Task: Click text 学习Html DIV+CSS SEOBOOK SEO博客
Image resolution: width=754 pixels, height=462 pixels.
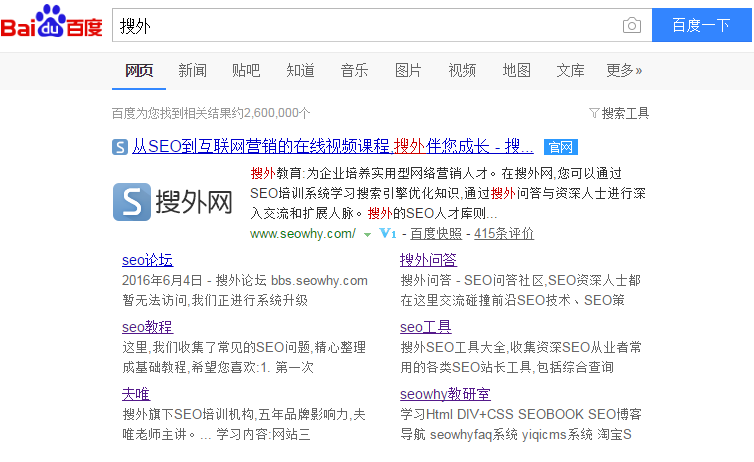Action: point(521,414)
